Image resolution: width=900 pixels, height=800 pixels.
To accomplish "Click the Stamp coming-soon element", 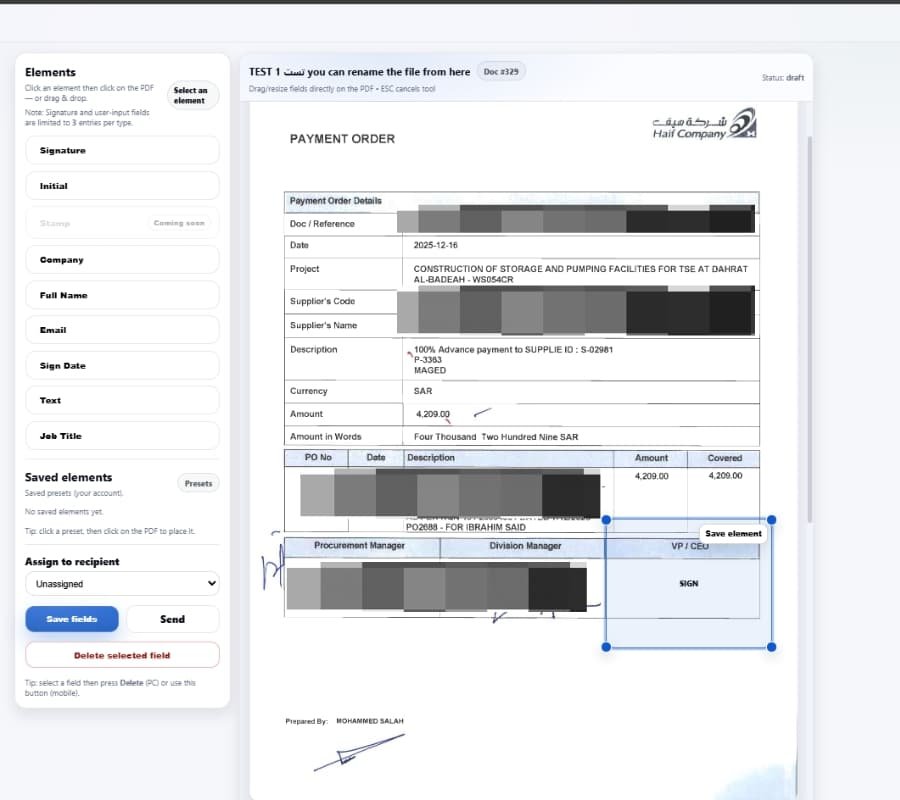I will (x=122, y=222).
